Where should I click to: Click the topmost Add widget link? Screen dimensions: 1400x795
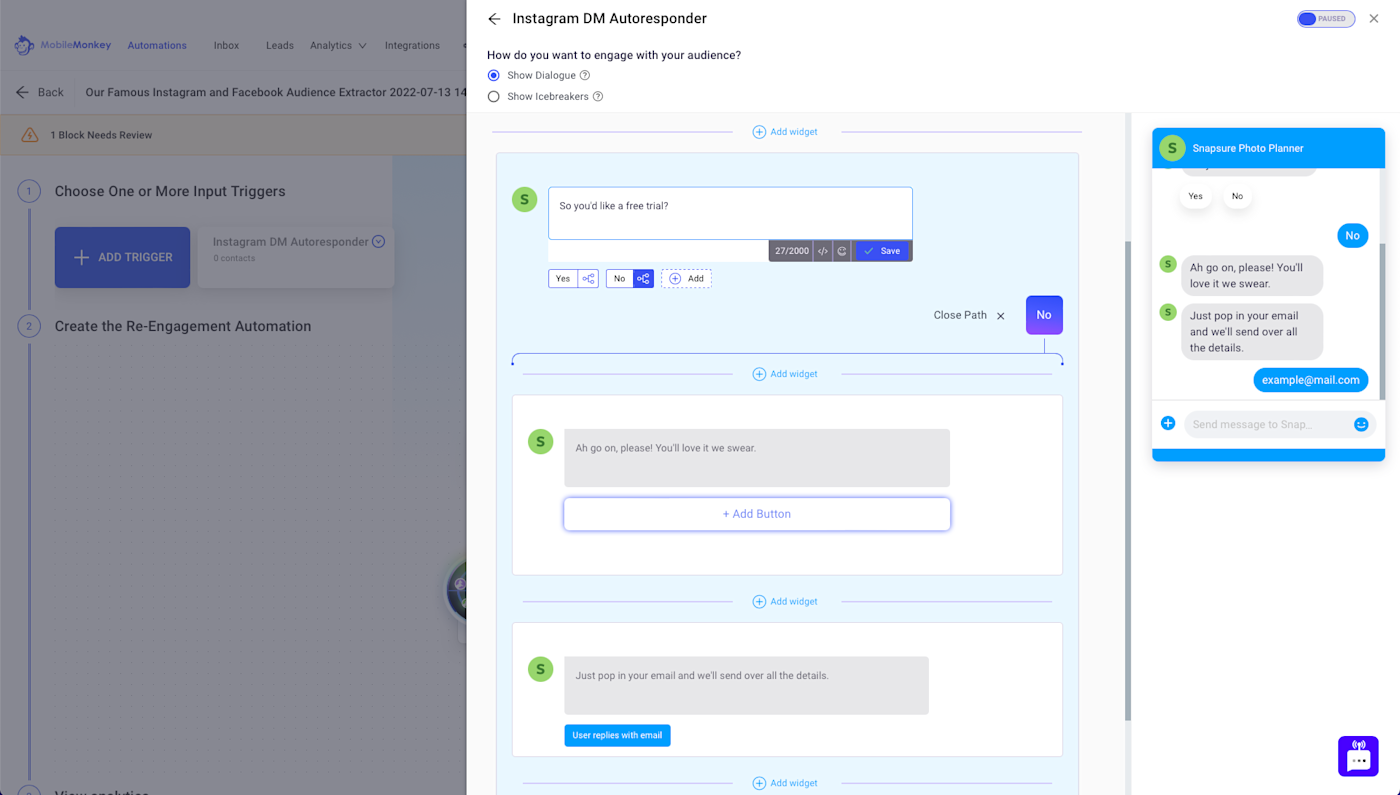tap(785, 132)
